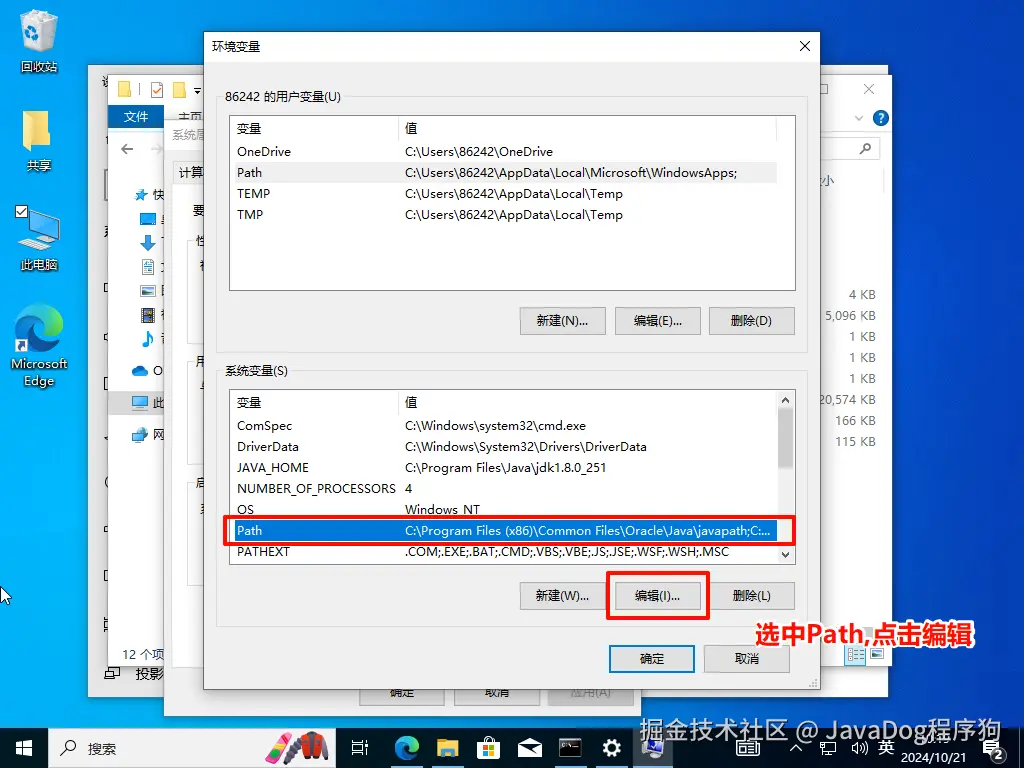
Task: Open Pictures icon in Explorer sidebar
Action: point(148,291)
